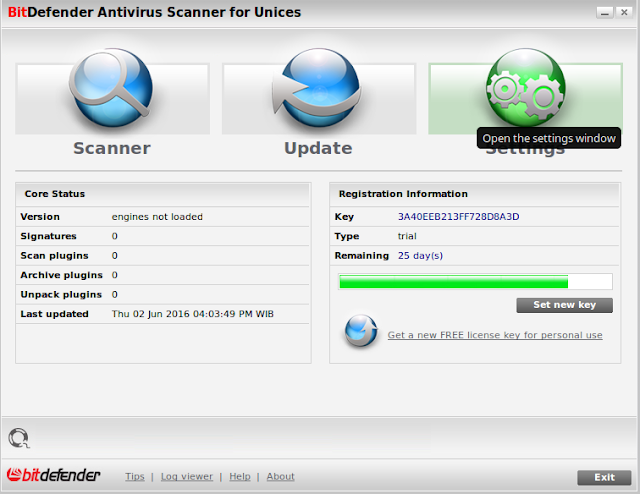Click the Exit button

(x=604, y=477)
